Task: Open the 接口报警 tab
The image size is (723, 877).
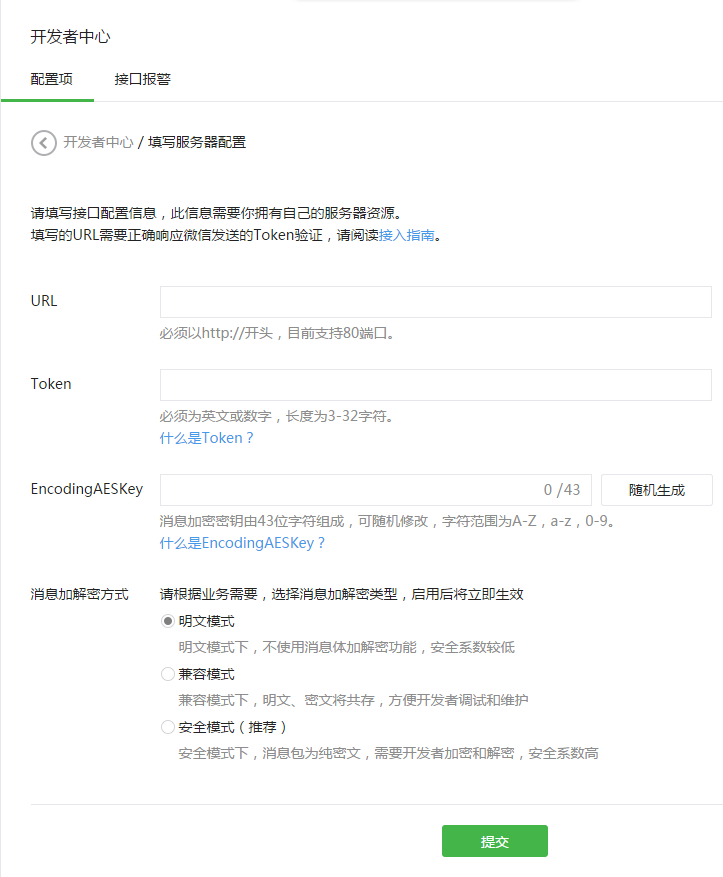Action: (142, 79)
